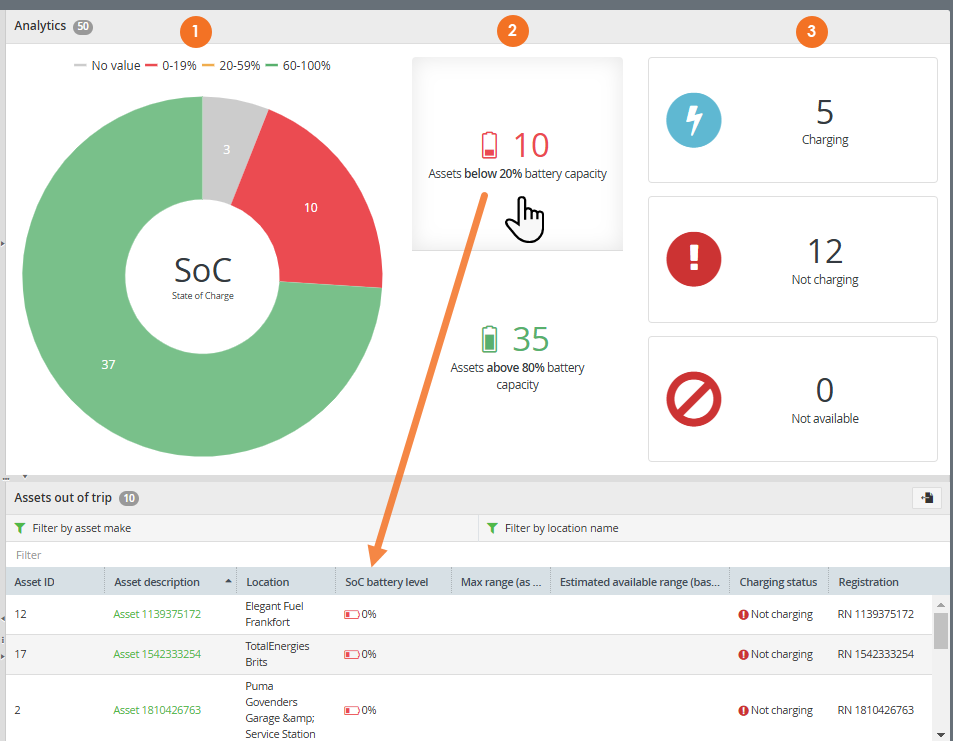Click the blue Charging lightning bolt icon
The image size is (953, 741).
pos(693,120)
